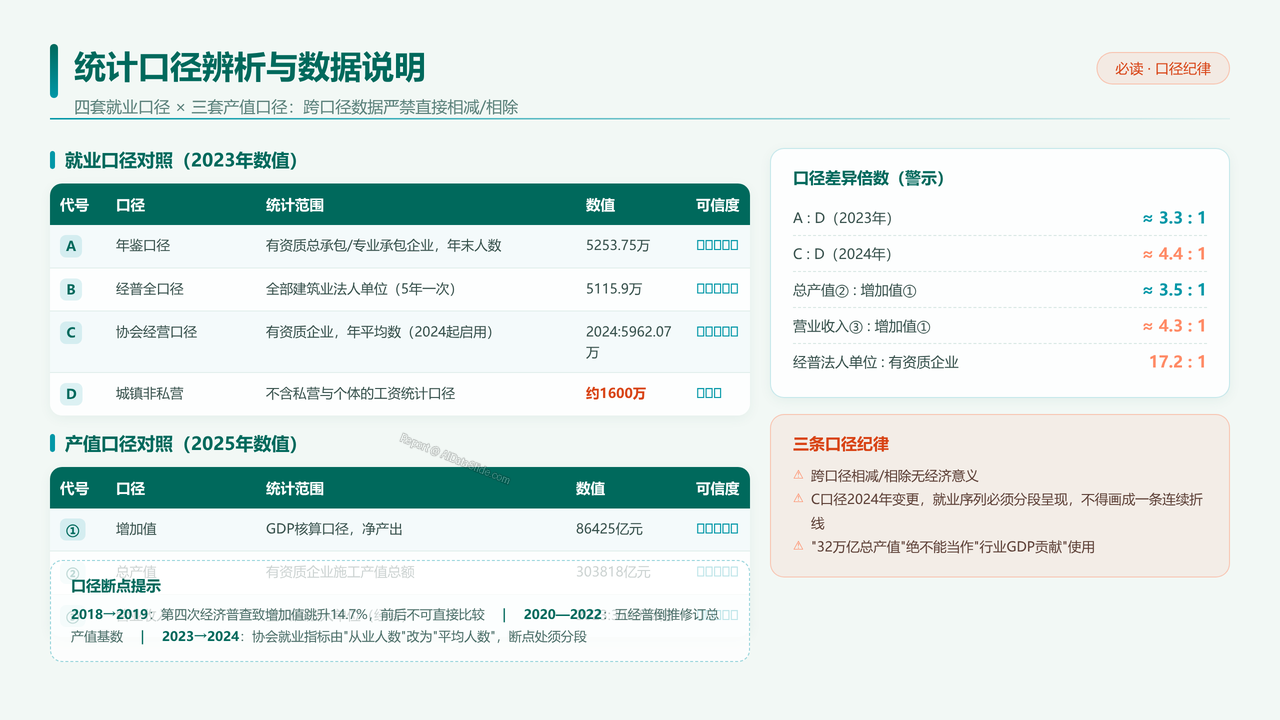
Task: Select the faded value 303818亿元
Action: (613, 572)
